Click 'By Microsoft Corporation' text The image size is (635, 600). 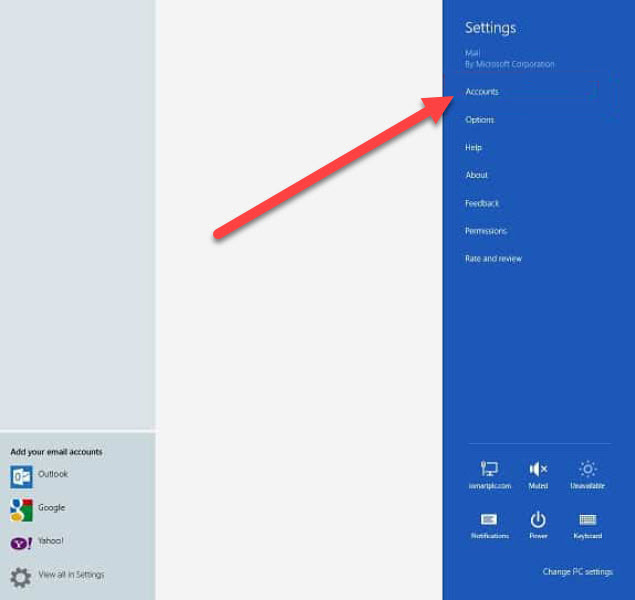509,64
